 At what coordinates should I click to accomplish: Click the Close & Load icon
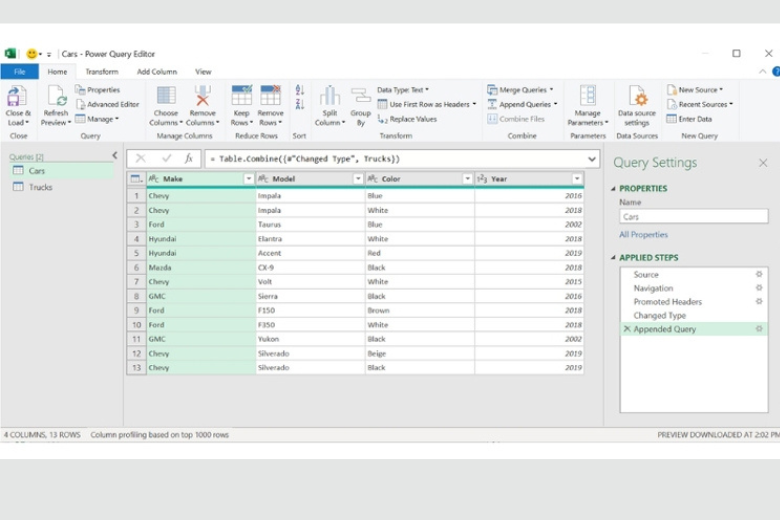coord(17,97)
